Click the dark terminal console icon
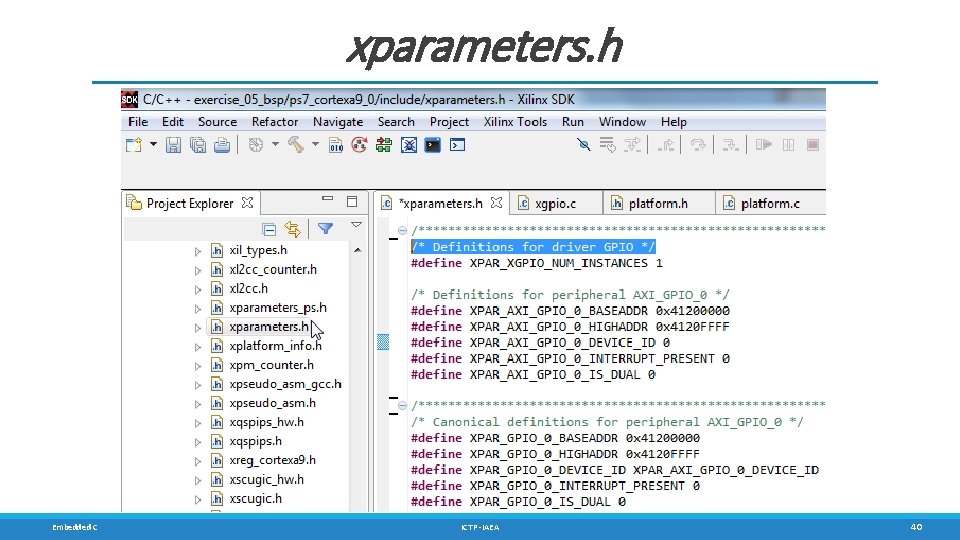 [433, 145]
